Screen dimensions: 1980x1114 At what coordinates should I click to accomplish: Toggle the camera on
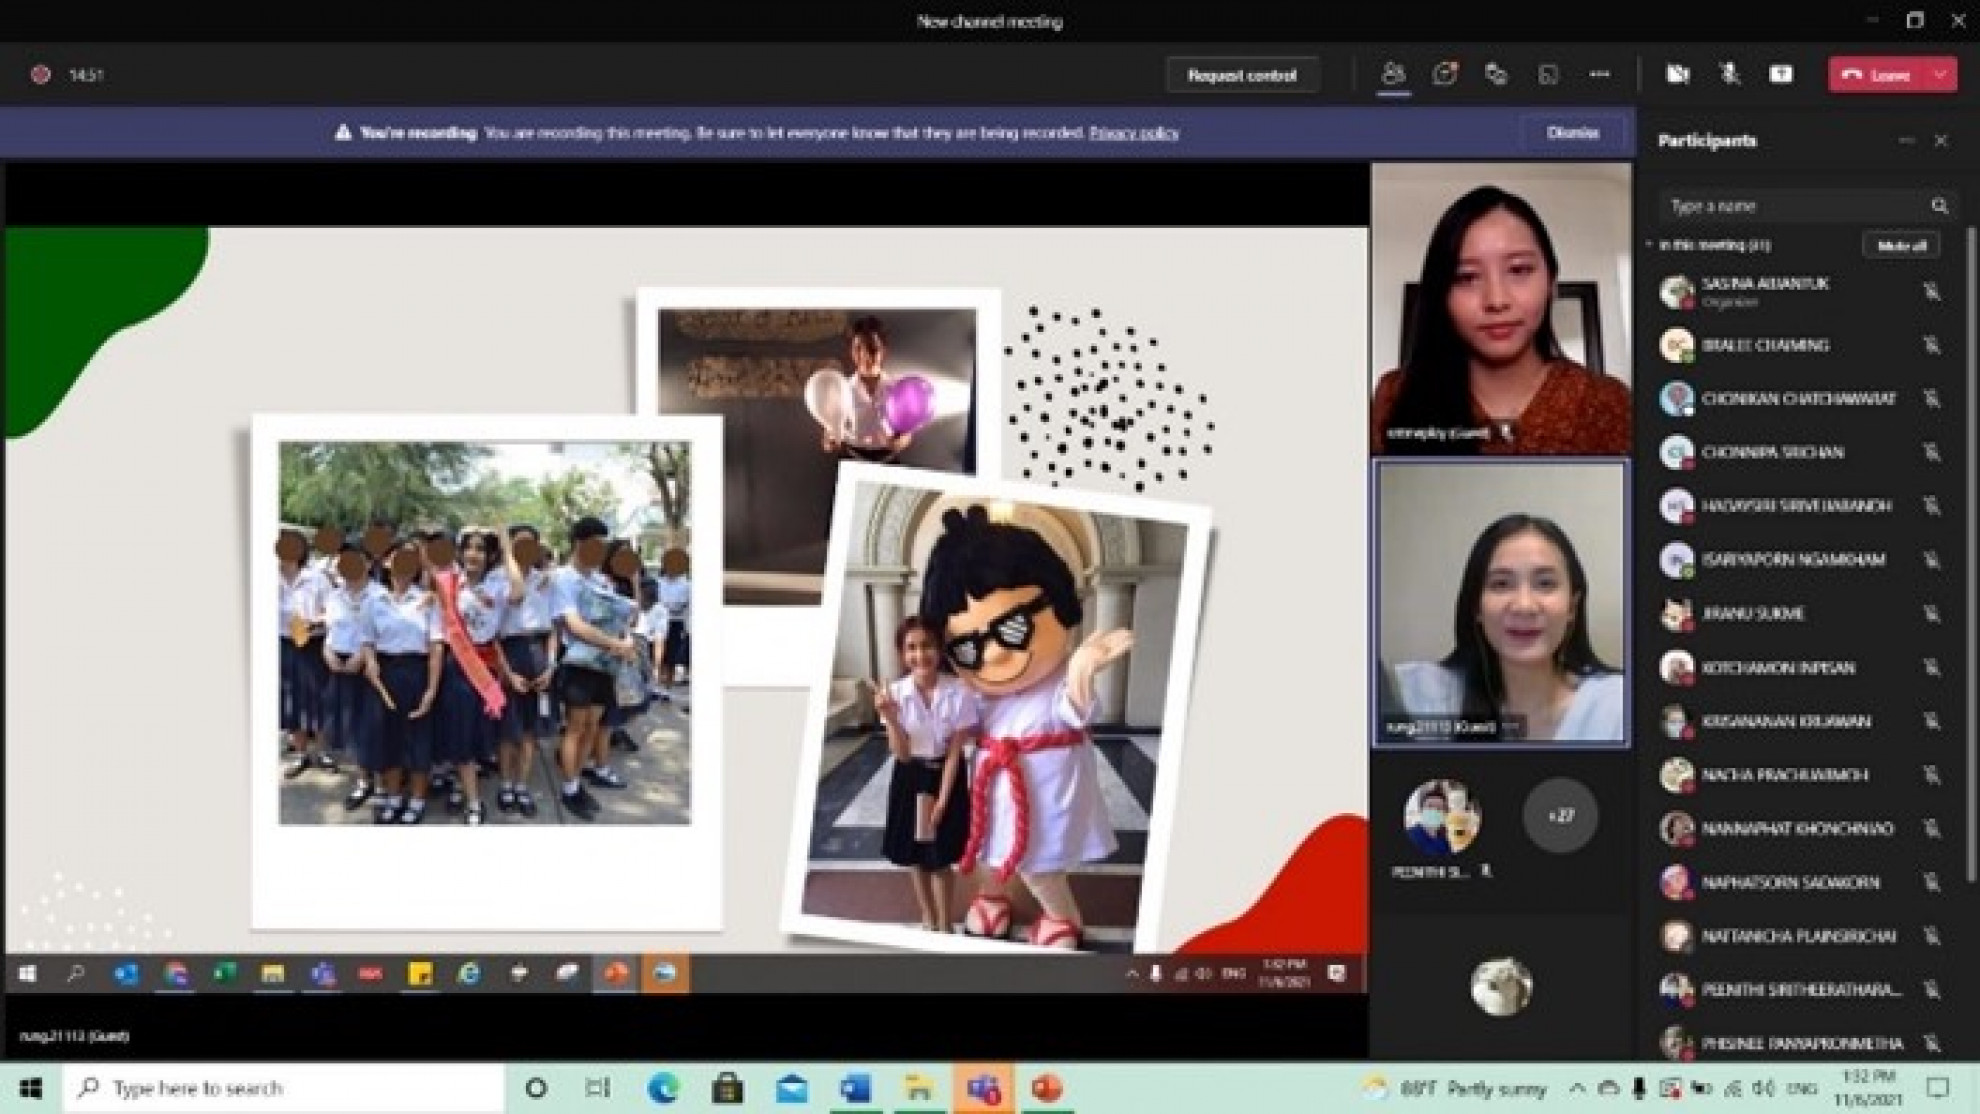point(1678,74)
